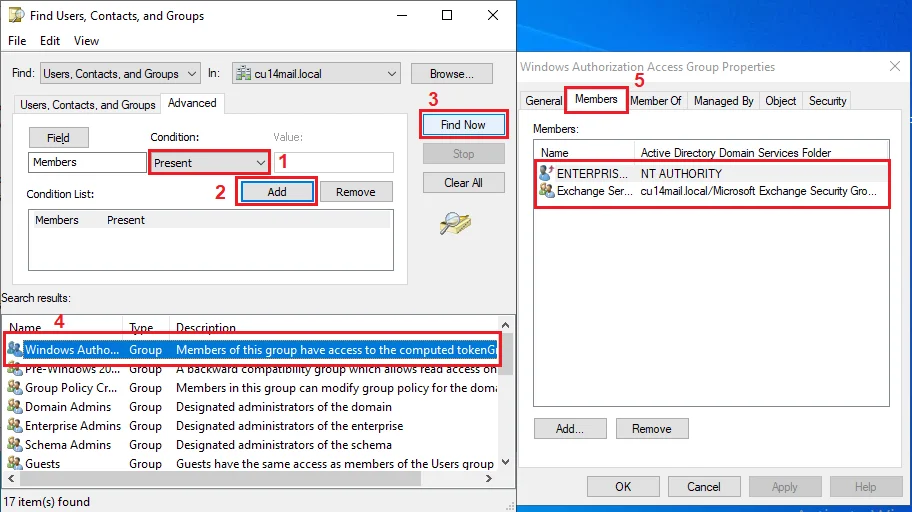Image resolution: width=912 pixels, height=512 pixels.
Task: Click the magnifying glass search icon
Action: (455, 223)
